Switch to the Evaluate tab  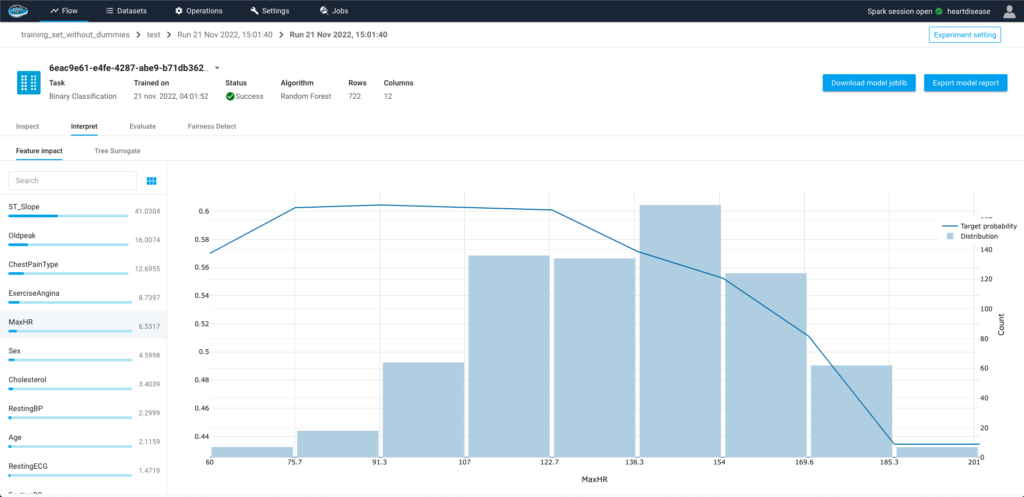(x=142, y=126)
